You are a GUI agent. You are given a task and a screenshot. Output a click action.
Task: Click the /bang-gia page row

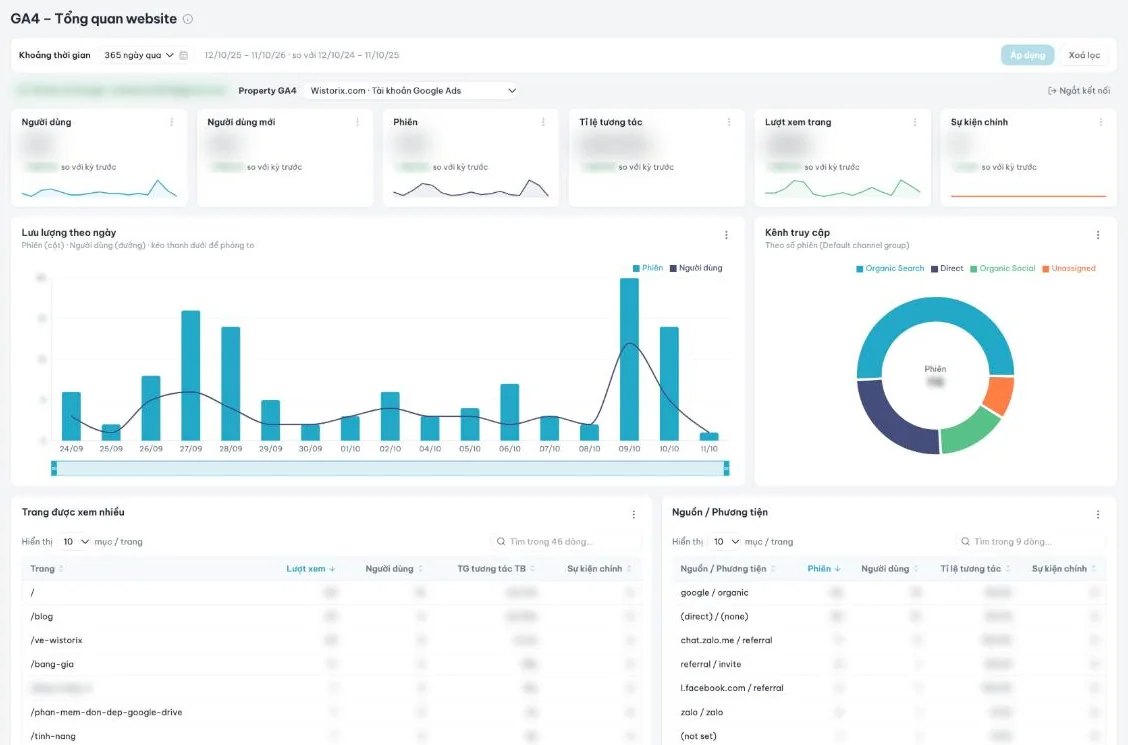[x=331, y=664]
